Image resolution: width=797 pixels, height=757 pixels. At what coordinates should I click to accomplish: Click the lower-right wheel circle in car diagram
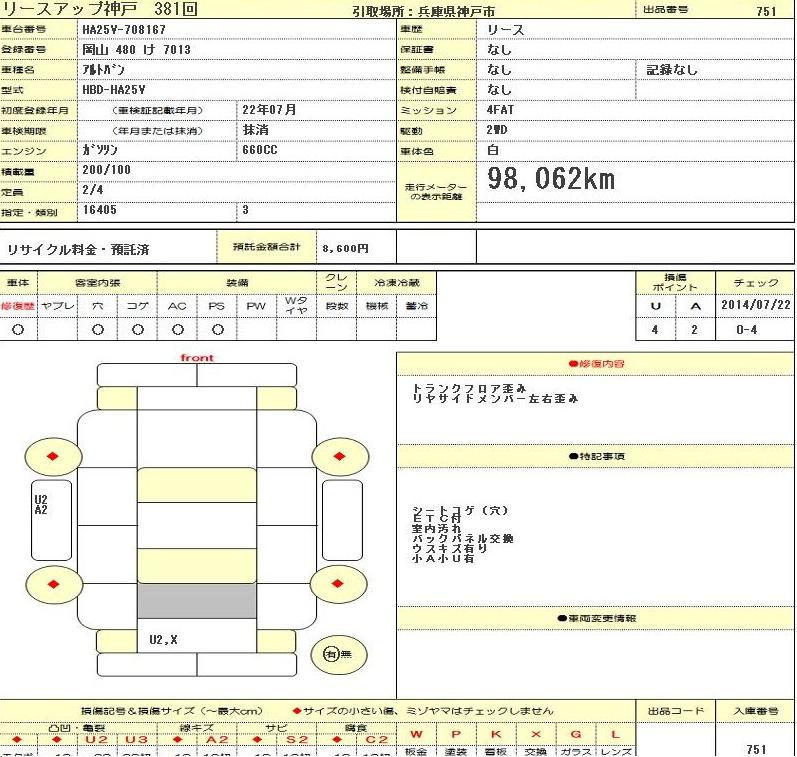340,585
